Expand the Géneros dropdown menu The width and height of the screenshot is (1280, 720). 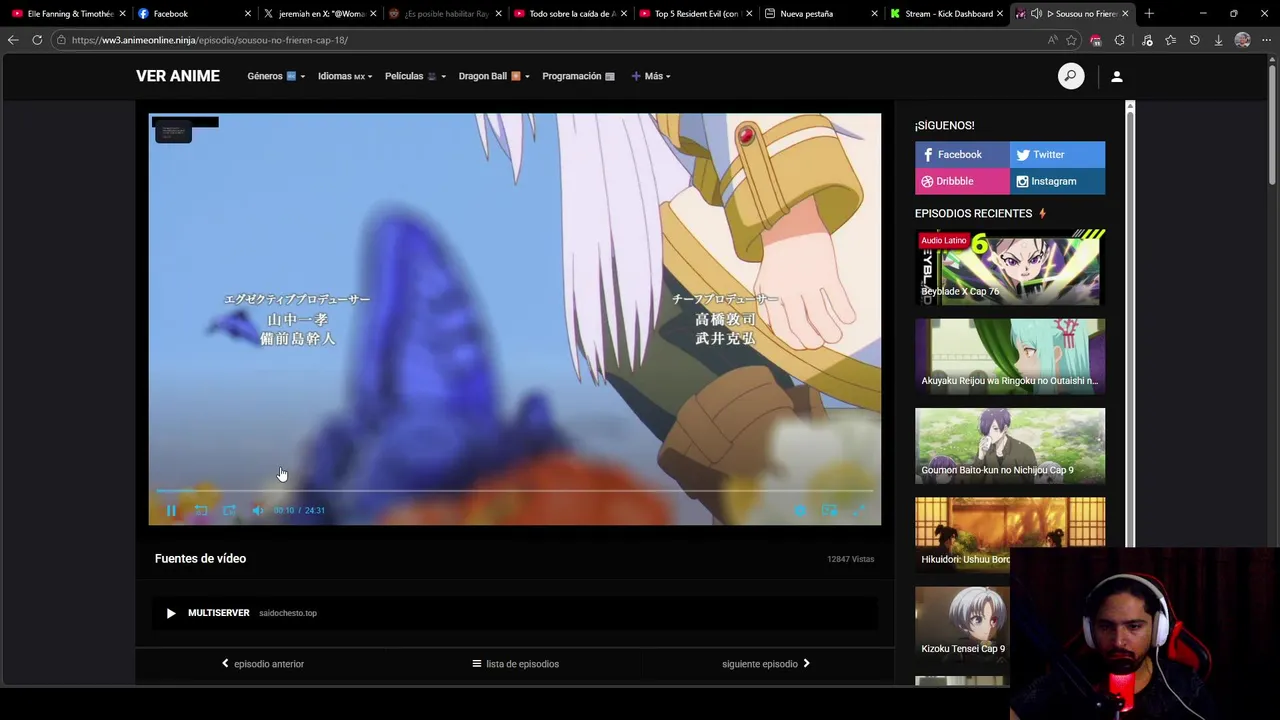click(276, 76)
